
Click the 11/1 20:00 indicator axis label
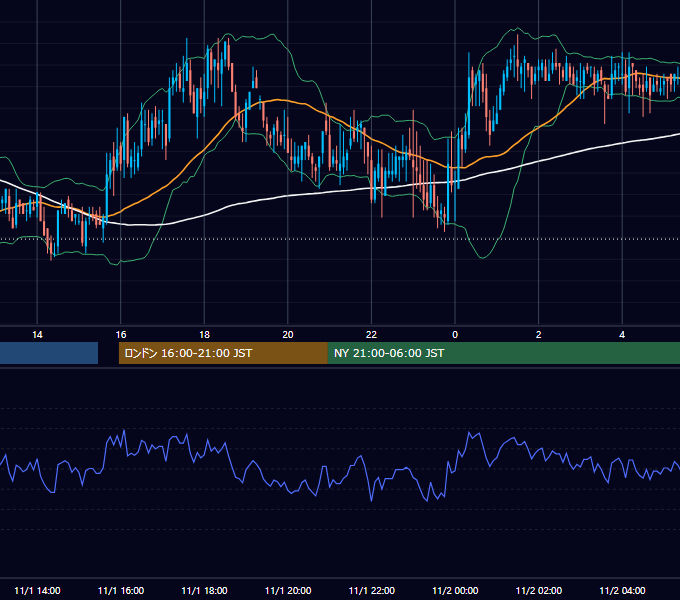pyautogui.click(x=288, y=590)
